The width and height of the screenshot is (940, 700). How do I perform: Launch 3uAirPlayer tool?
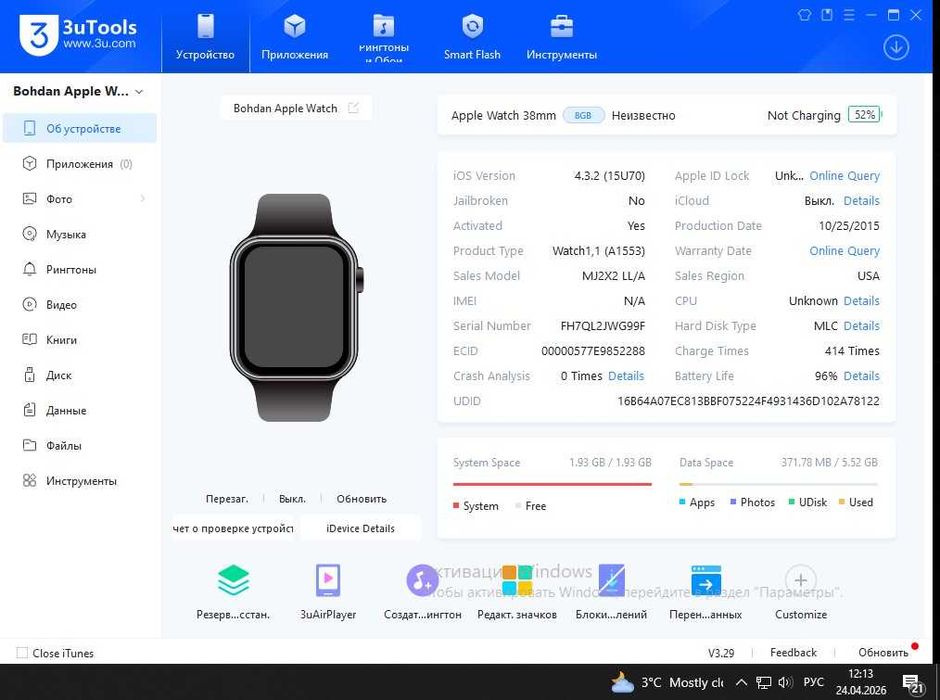coord(328,592)
